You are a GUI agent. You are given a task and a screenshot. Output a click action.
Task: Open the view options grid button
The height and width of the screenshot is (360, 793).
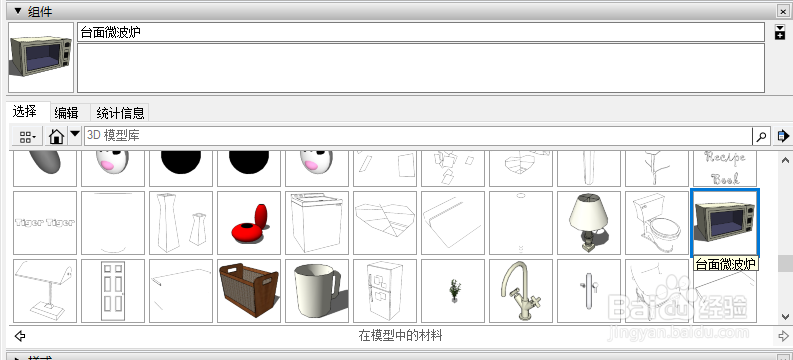click(27, 136)
